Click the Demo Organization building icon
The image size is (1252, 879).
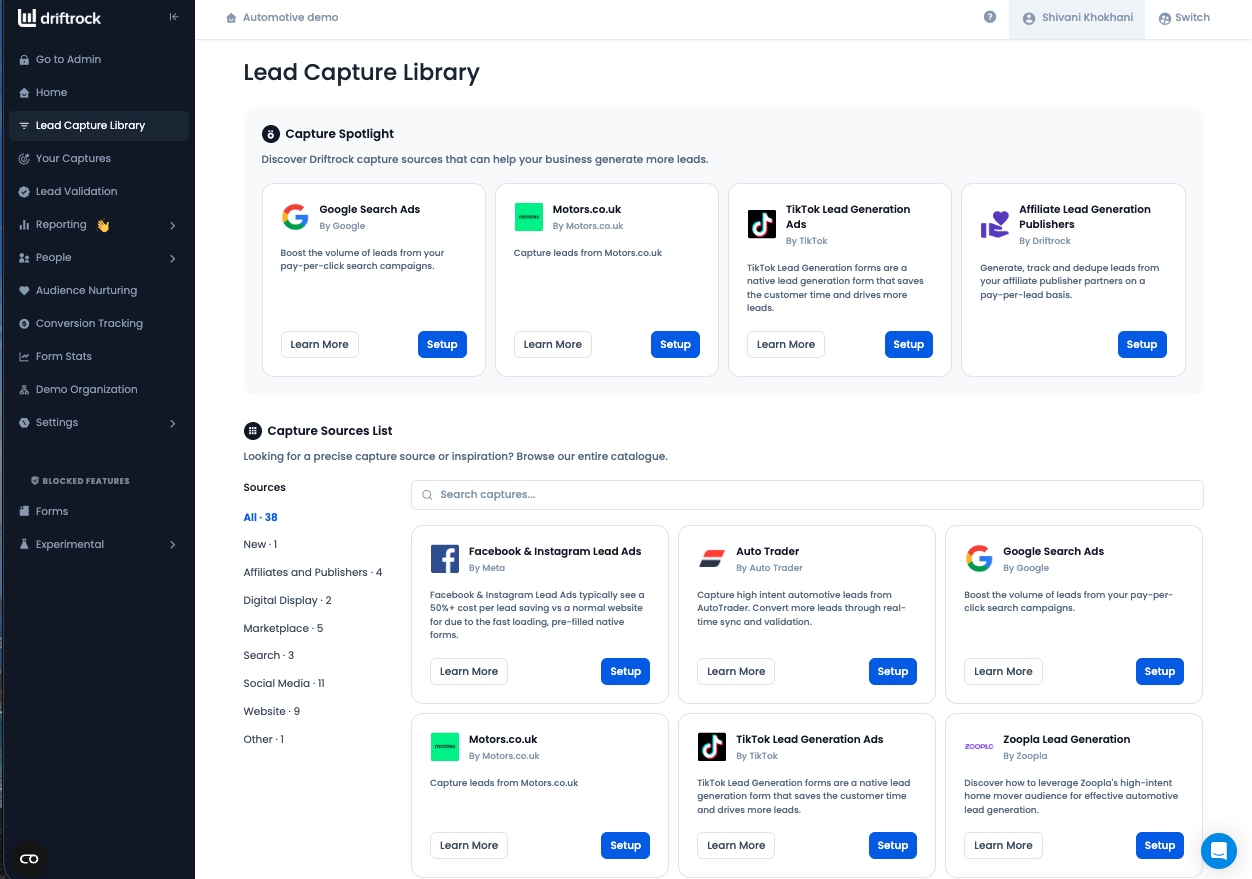pyautogui.click(x=24, y=390)
